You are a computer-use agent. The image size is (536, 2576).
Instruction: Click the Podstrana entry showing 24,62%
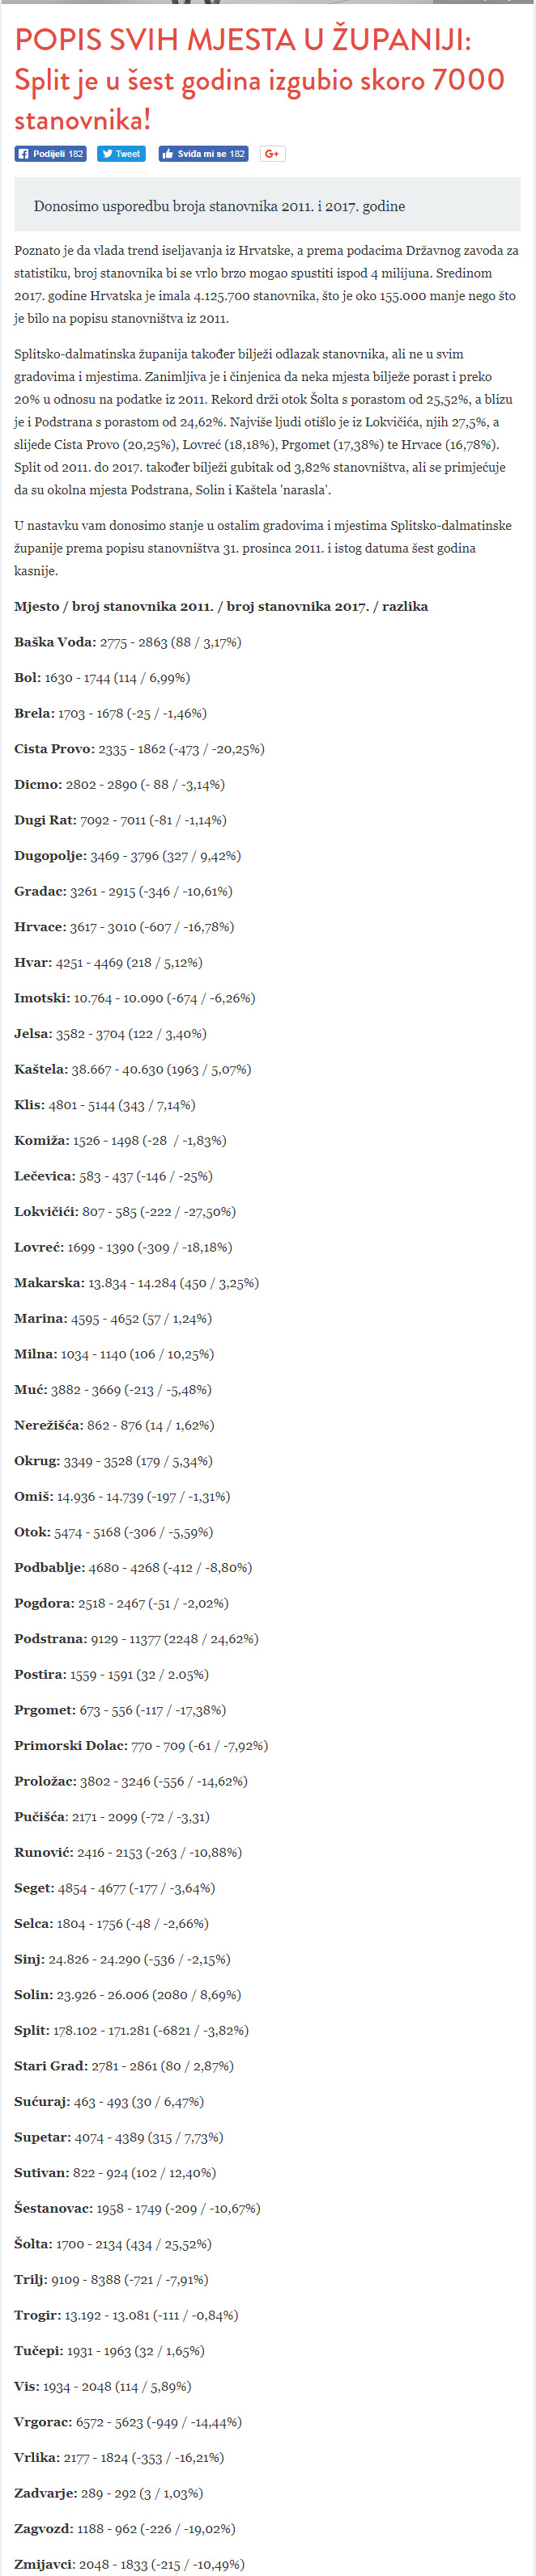point(136,1639)
